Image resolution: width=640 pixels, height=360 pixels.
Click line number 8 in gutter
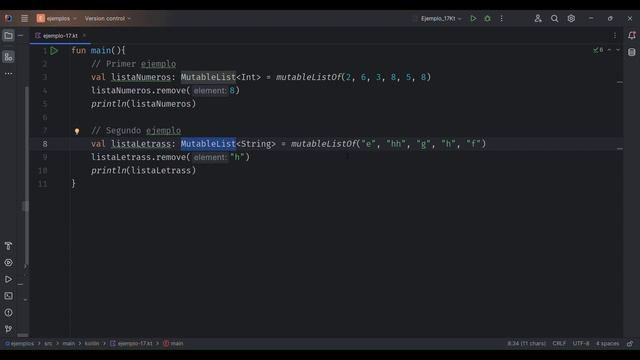click(x=44, y=144)
